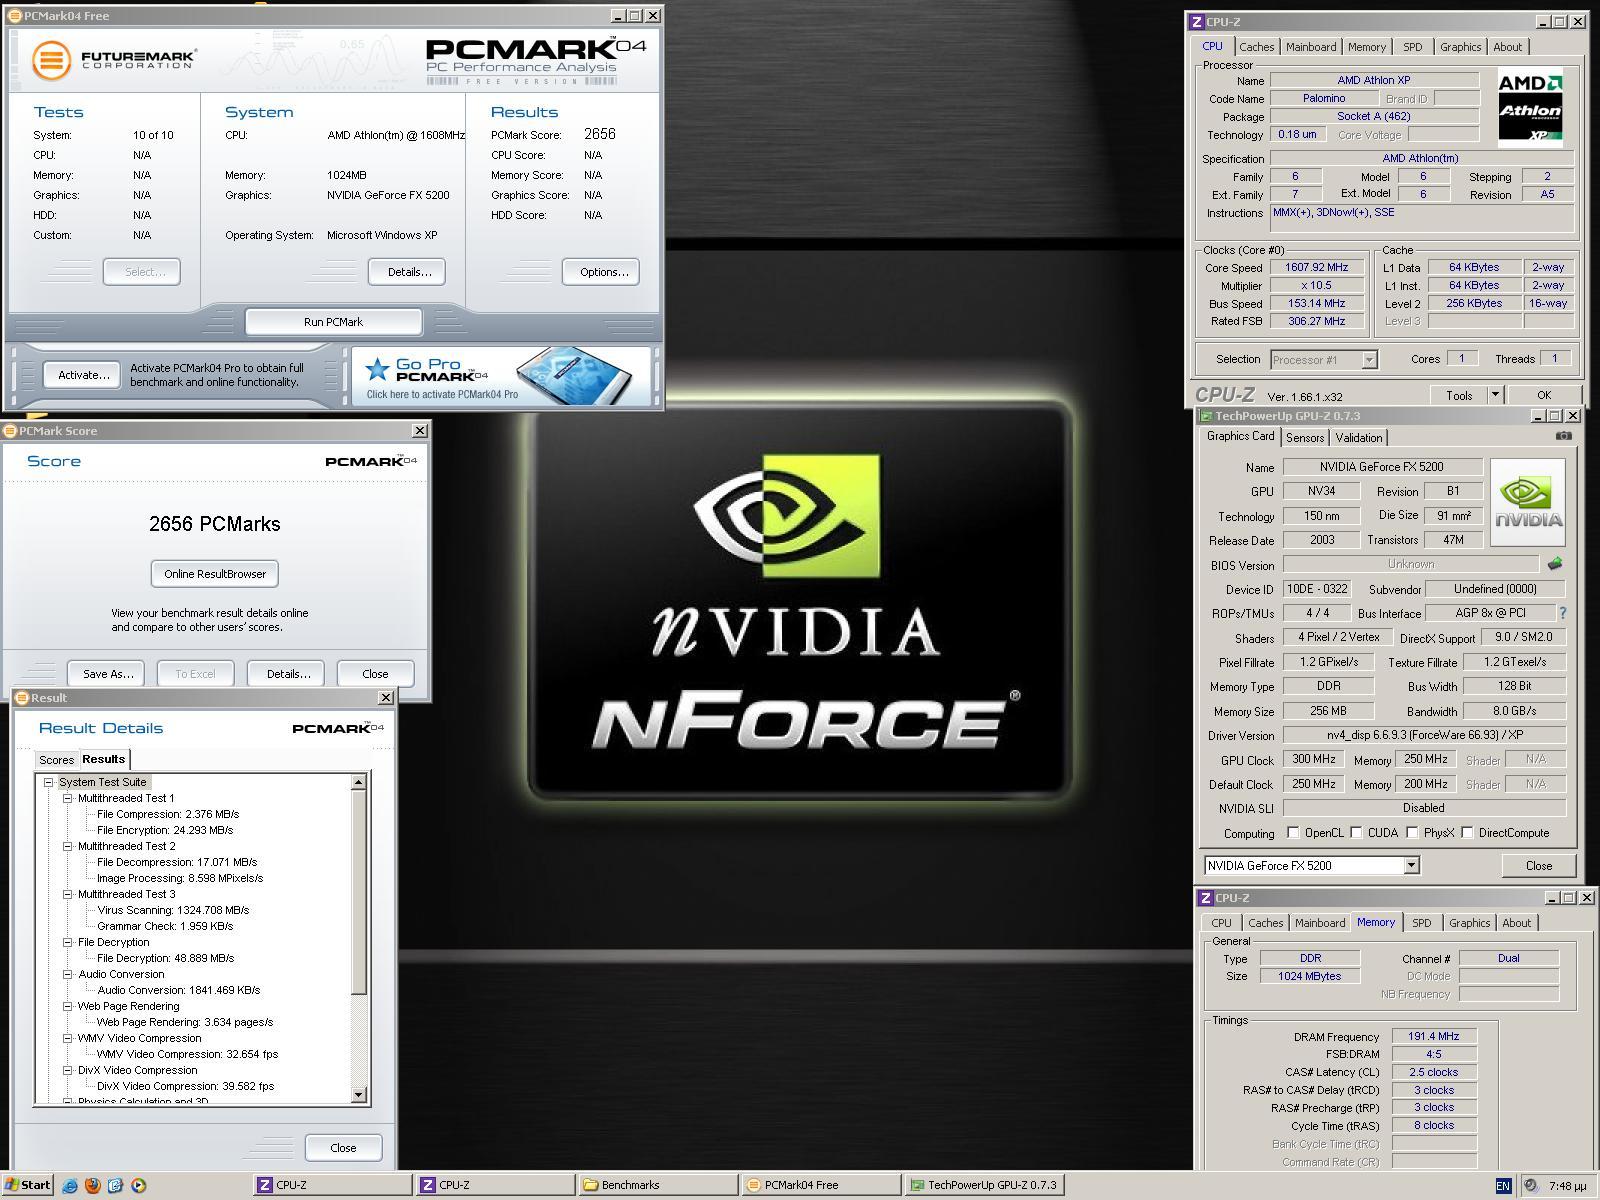Collapse the Audio Conversion node
Viewport: 1600px width, 1200px height.
click(x=68, y=974)
